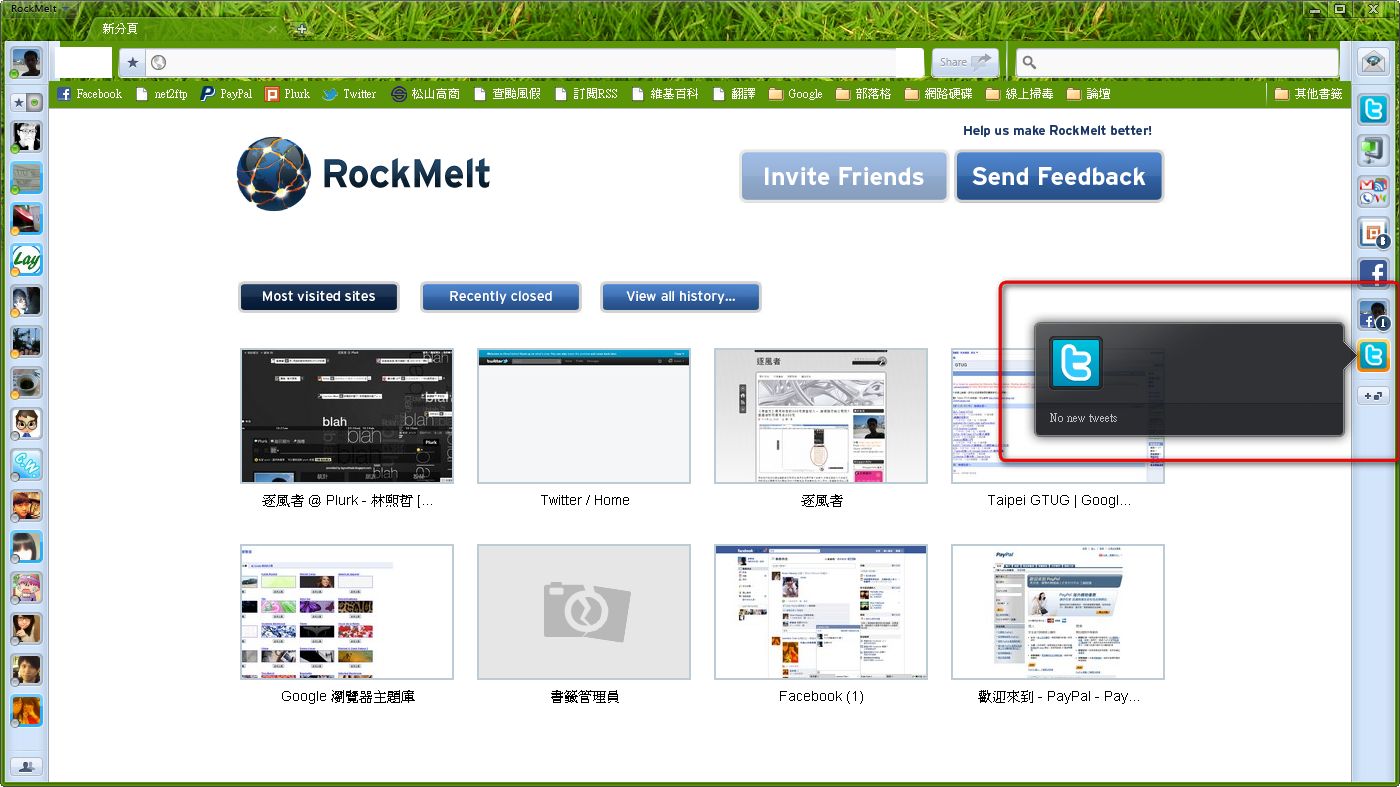
Task: Open my profile avatar at top left
Action: point(26,62)
